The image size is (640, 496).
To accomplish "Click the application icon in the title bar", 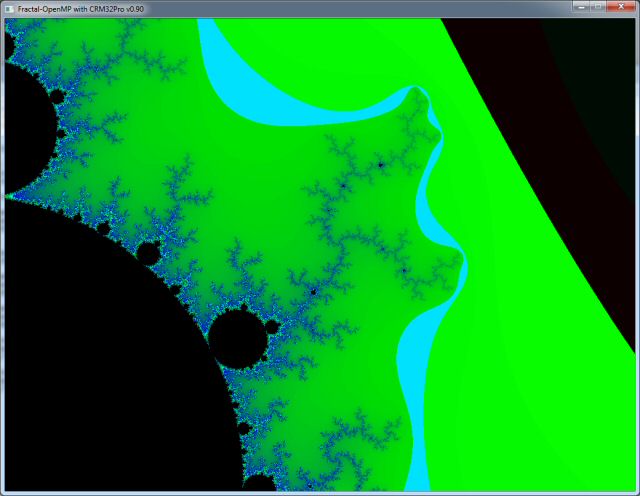I will coord(9,9).
